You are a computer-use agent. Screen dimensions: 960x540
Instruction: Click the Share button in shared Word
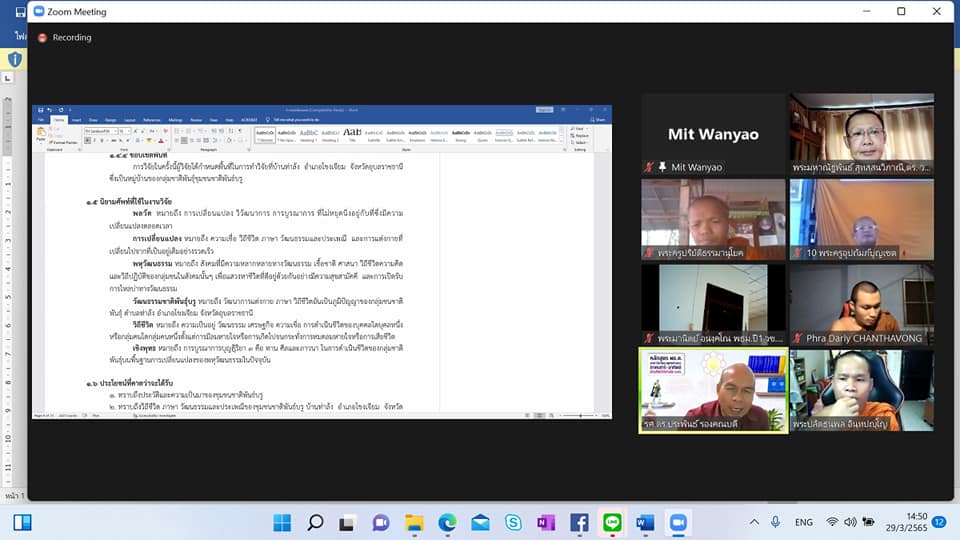click(x=598, y=120)
